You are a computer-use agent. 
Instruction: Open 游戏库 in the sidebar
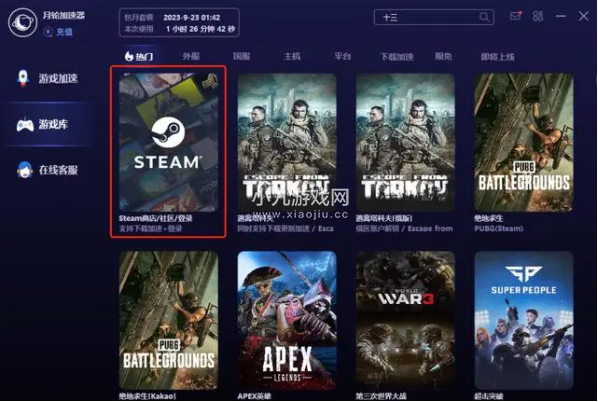pos(48,124)
